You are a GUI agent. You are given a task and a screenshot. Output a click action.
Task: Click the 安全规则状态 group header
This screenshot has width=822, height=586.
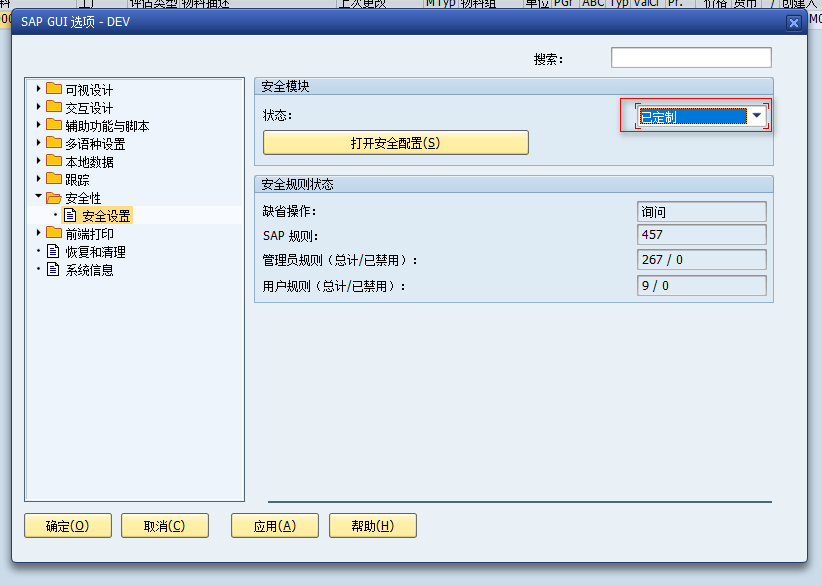click(x=514, y=184)
